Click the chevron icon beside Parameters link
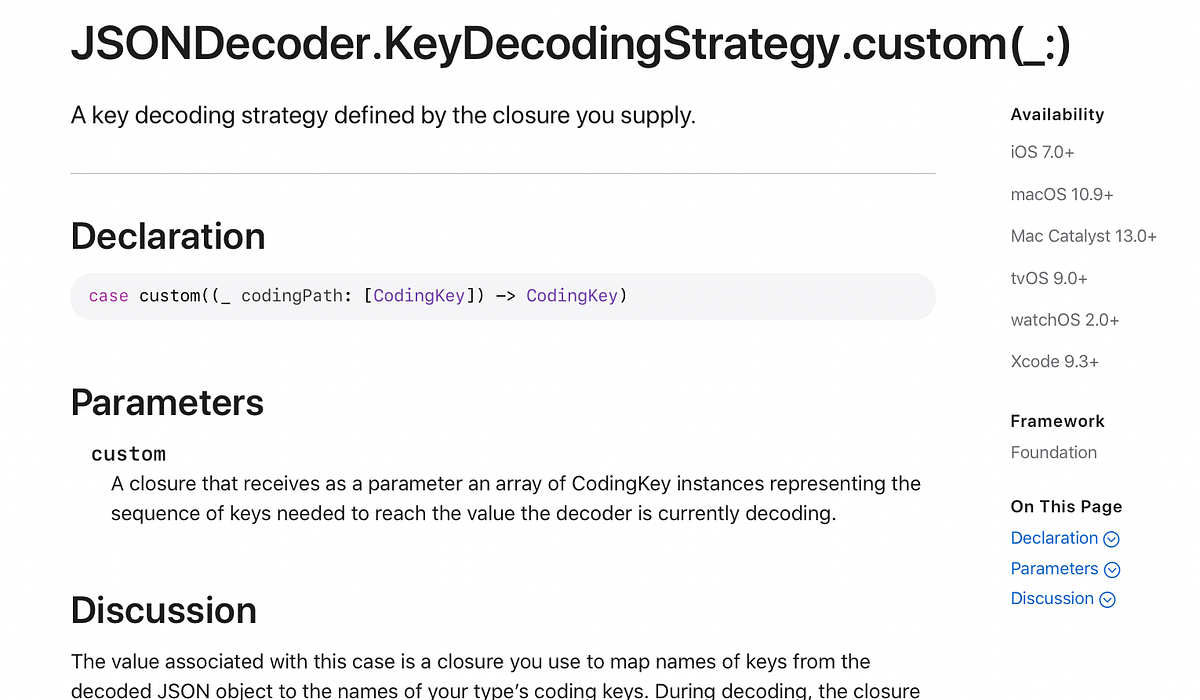 1111,568
